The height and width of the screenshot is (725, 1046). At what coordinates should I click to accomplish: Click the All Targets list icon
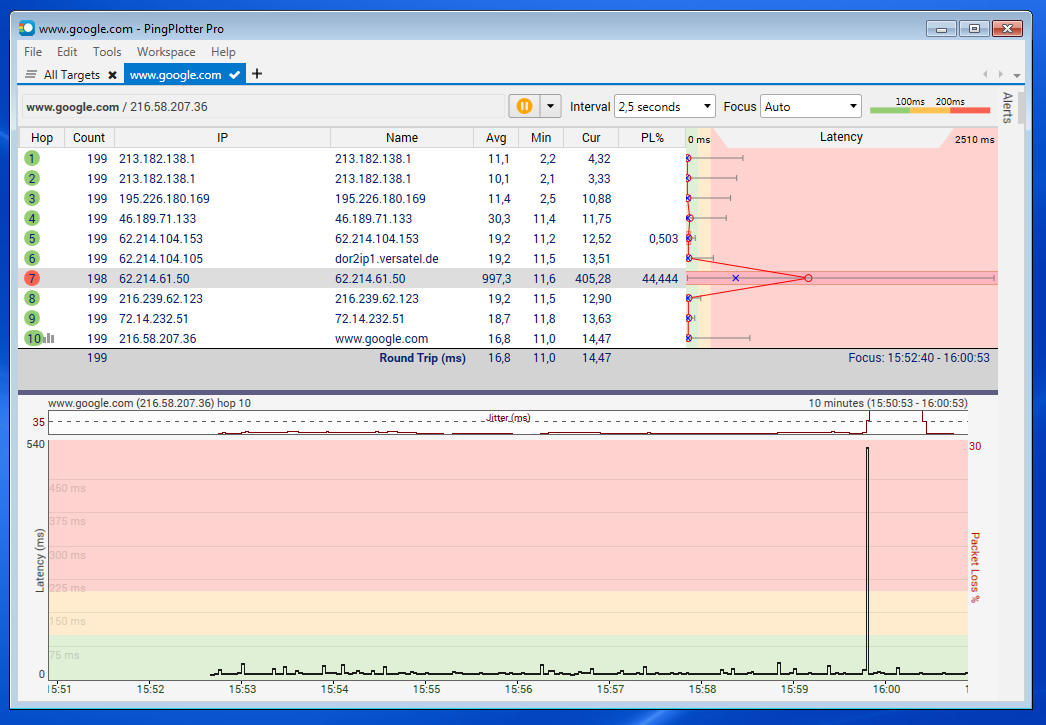(x=31, y=75)
